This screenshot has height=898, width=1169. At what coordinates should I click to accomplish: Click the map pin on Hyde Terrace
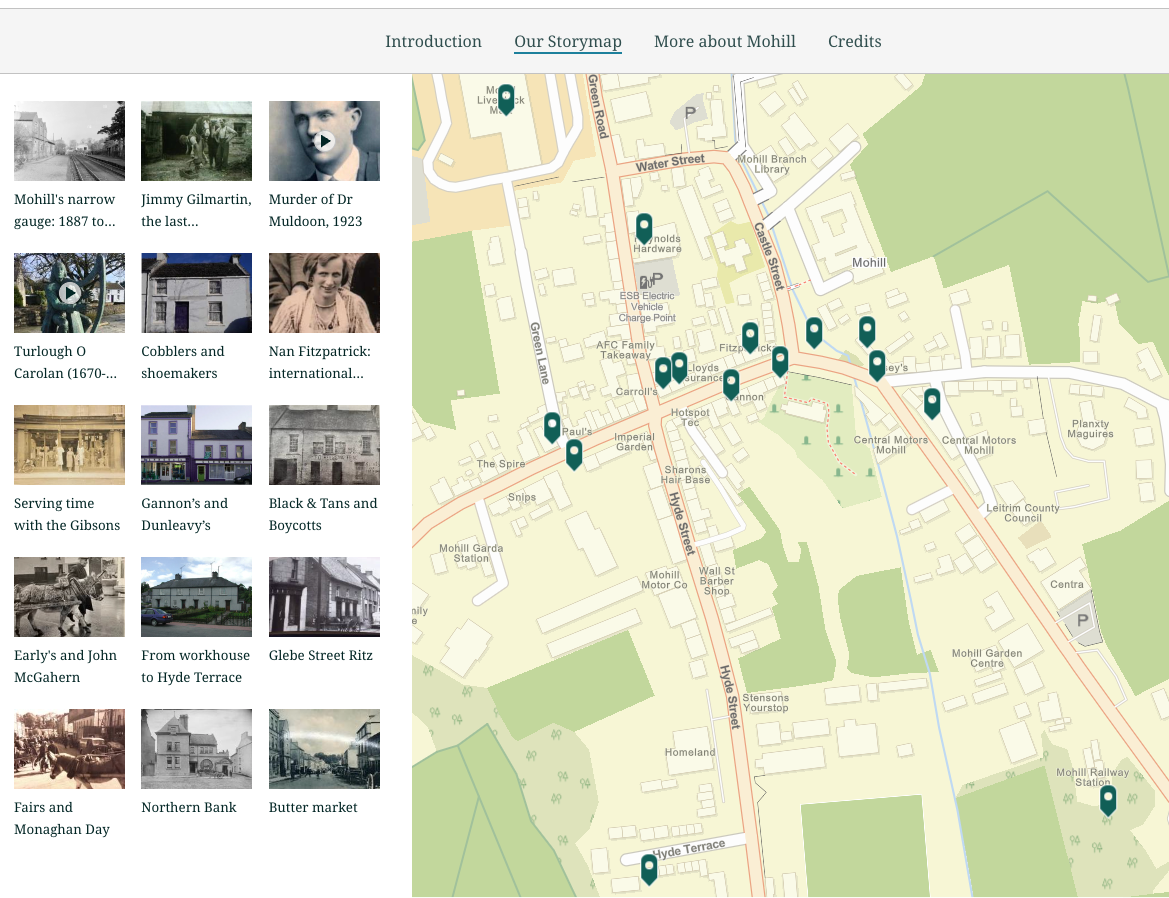[x=649, y=867]
